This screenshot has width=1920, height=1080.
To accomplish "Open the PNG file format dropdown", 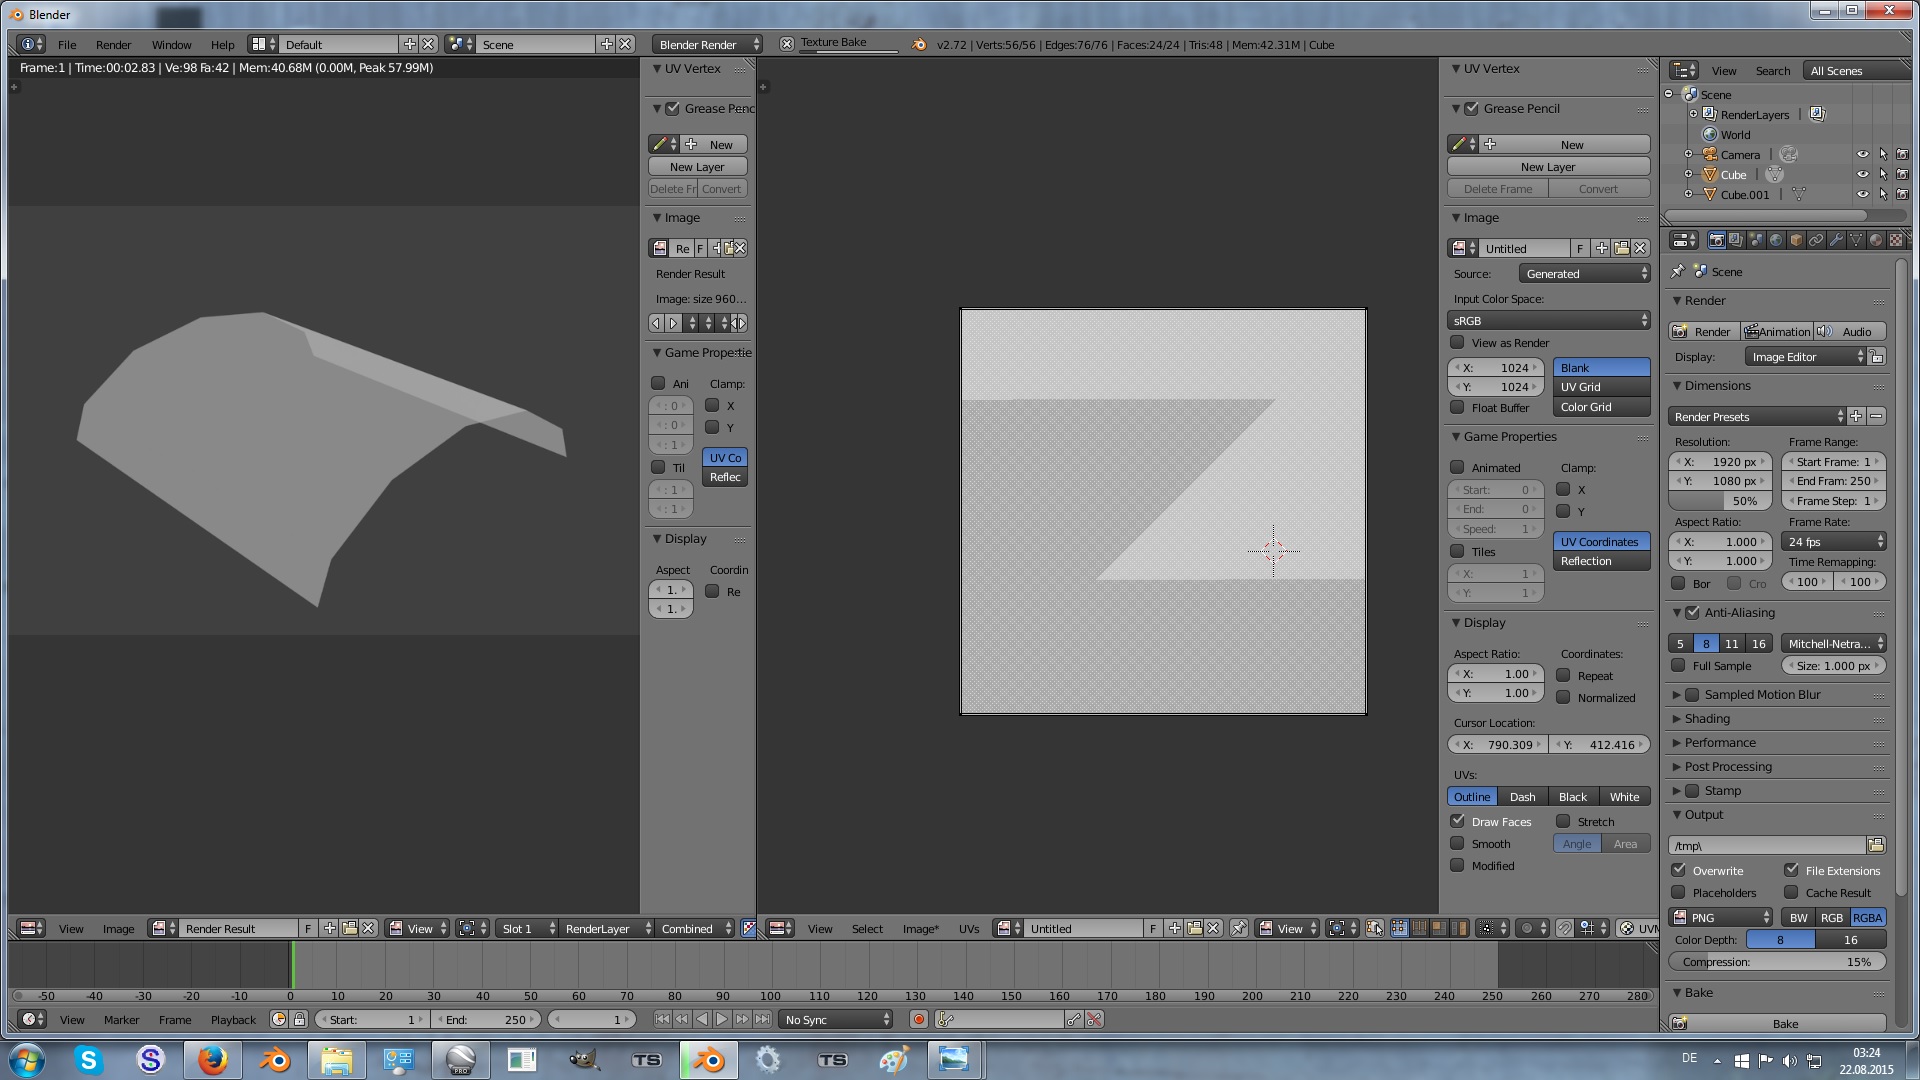I will (x=1720, y=917).
